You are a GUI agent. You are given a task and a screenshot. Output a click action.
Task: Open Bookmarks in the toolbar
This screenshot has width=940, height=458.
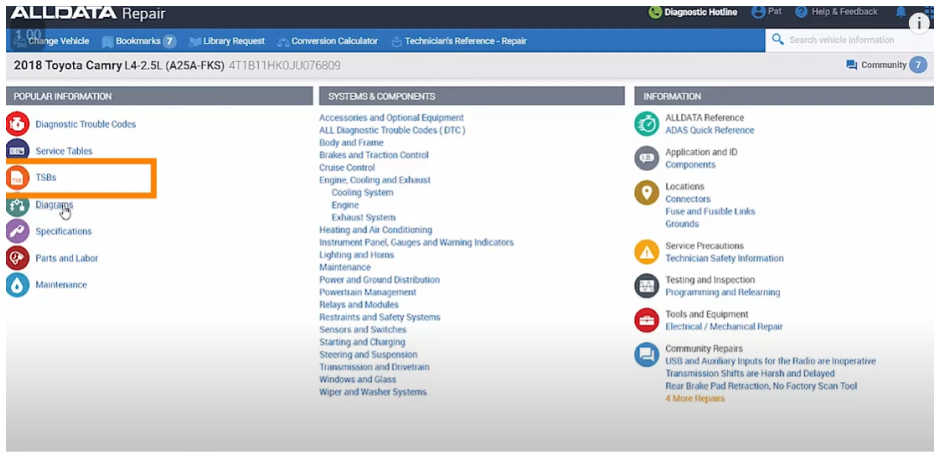pyautogui.click(x=131, y=41)
